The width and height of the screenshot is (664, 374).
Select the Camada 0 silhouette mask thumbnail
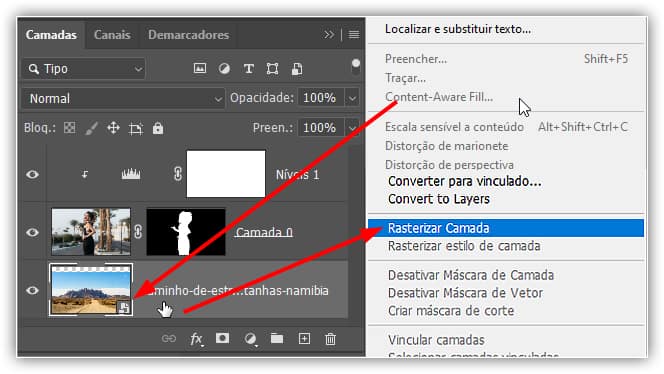186,232
